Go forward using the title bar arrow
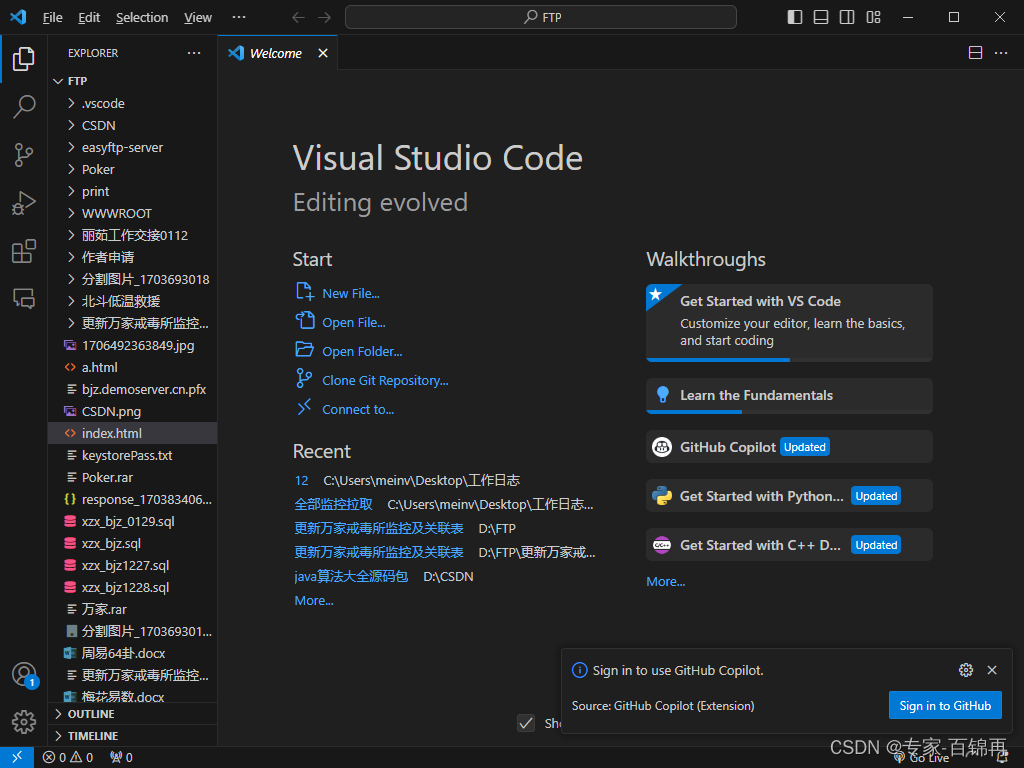Image resolution: width=1024 pixels, height=768 pixels. [x=325, y=17]
